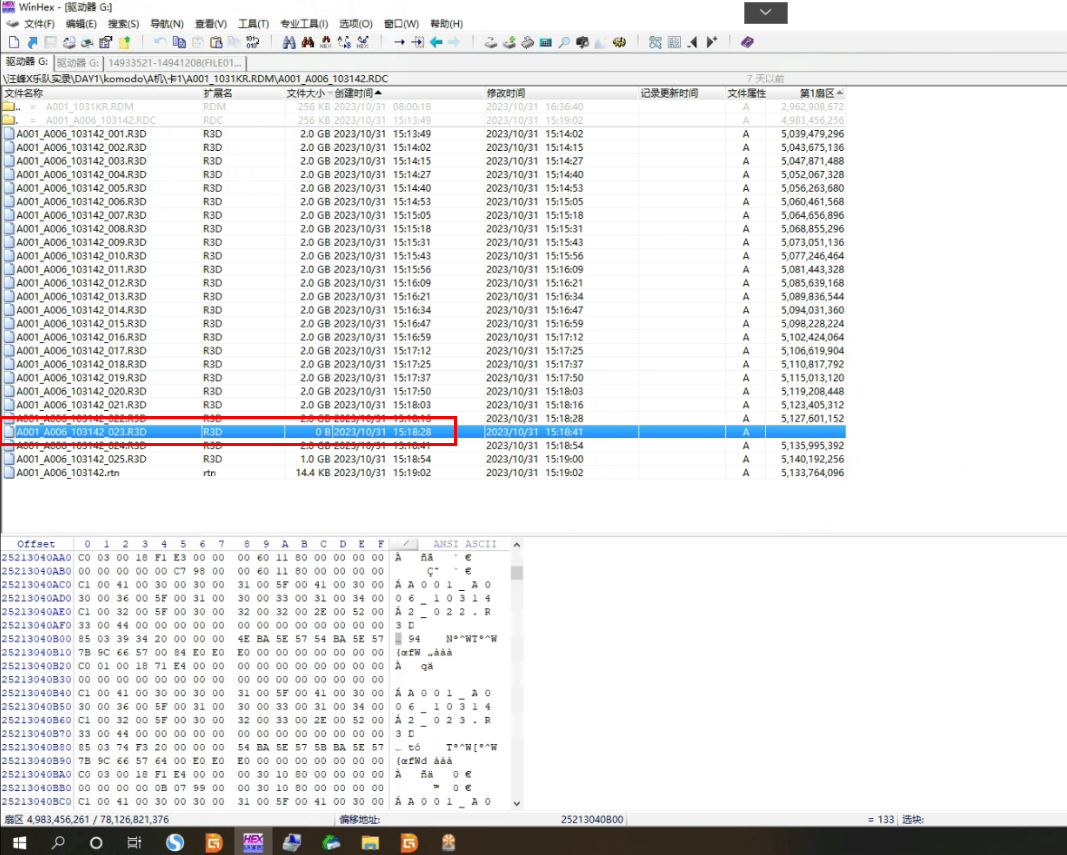
Task: Click the magnifier Analyze icon
Action: (x=564, y=42)
